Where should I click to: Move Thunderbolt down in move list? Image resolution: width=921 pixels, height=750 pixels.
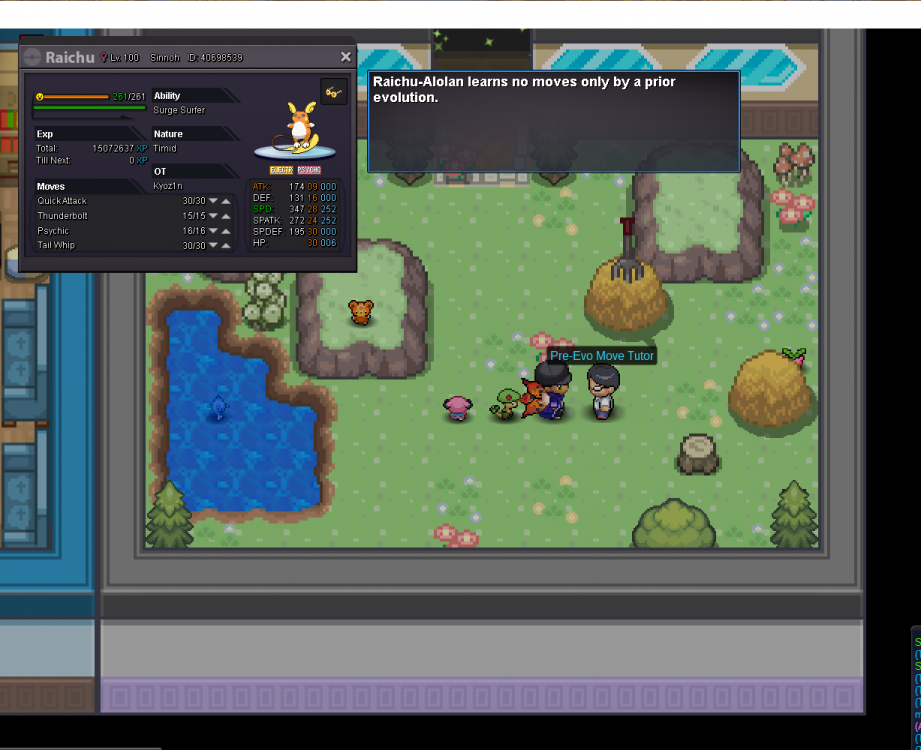(x=213, y=216)
